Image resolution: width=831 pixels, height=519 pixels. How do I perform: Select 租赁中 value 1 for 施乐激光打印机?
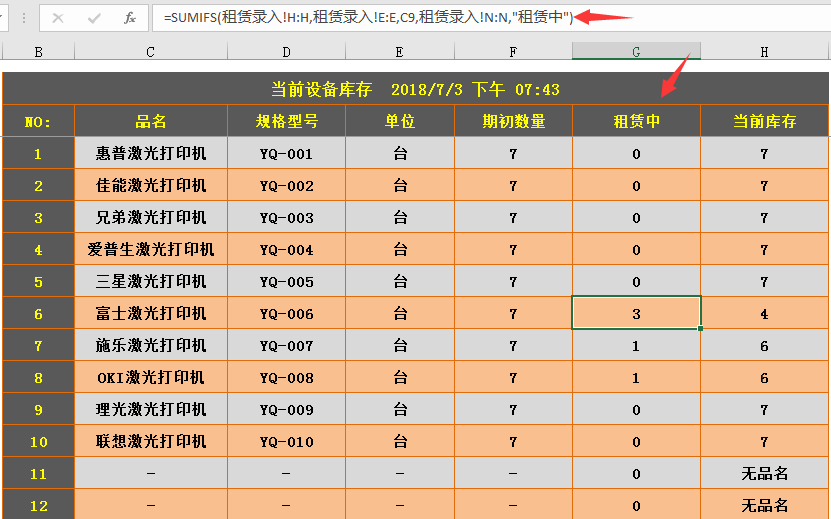tap(636, 345)
